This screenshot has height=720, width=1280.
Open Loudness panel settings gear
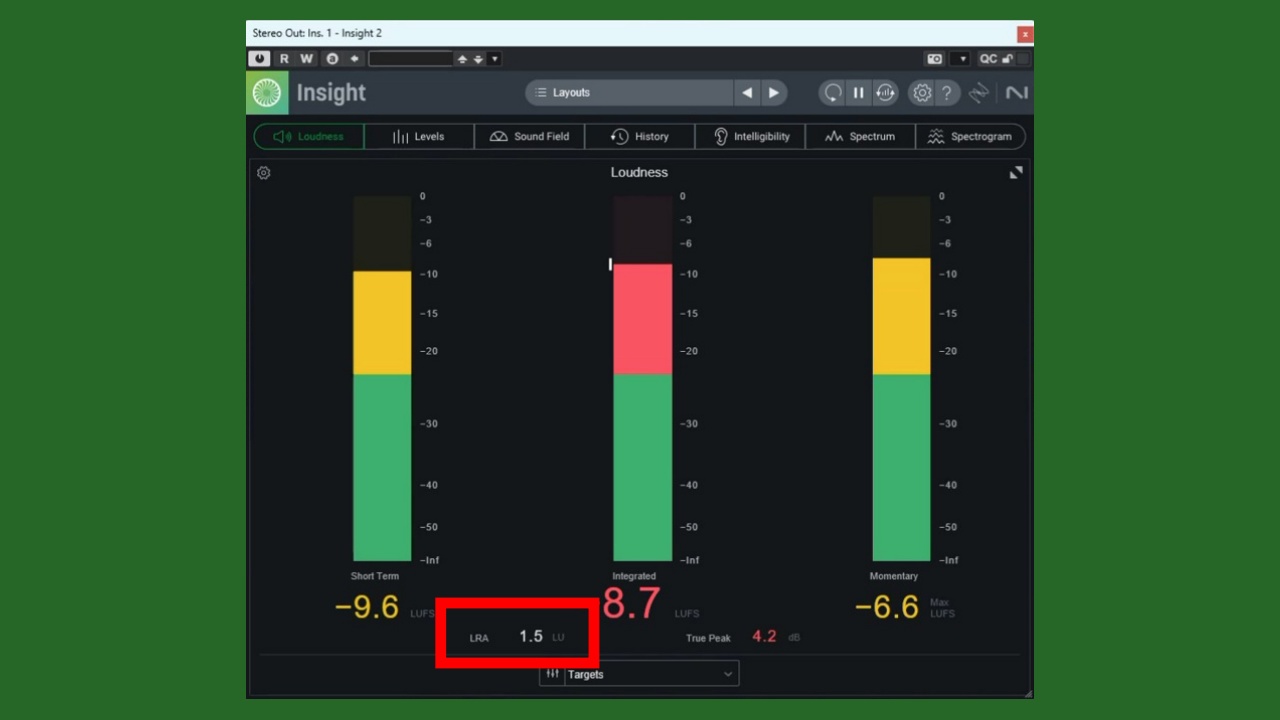click(x=264, y=173)
